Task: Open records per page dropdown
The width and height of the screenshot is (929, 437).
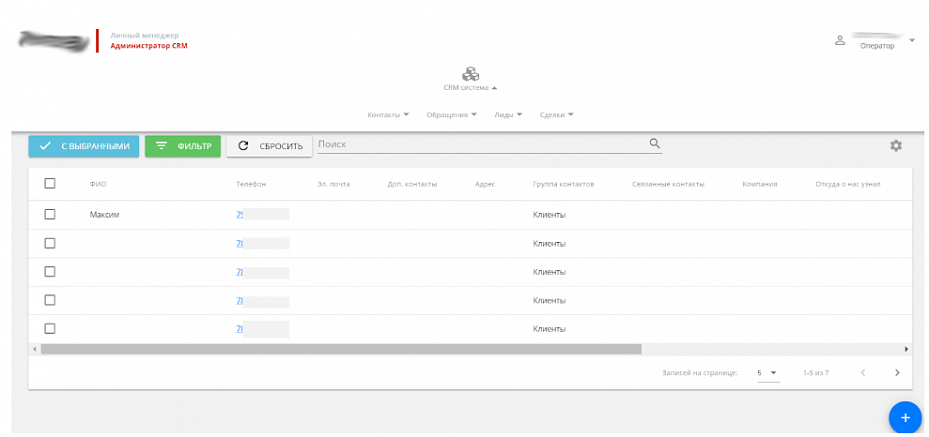Action: pyautogui.click(x=767, y=373)
